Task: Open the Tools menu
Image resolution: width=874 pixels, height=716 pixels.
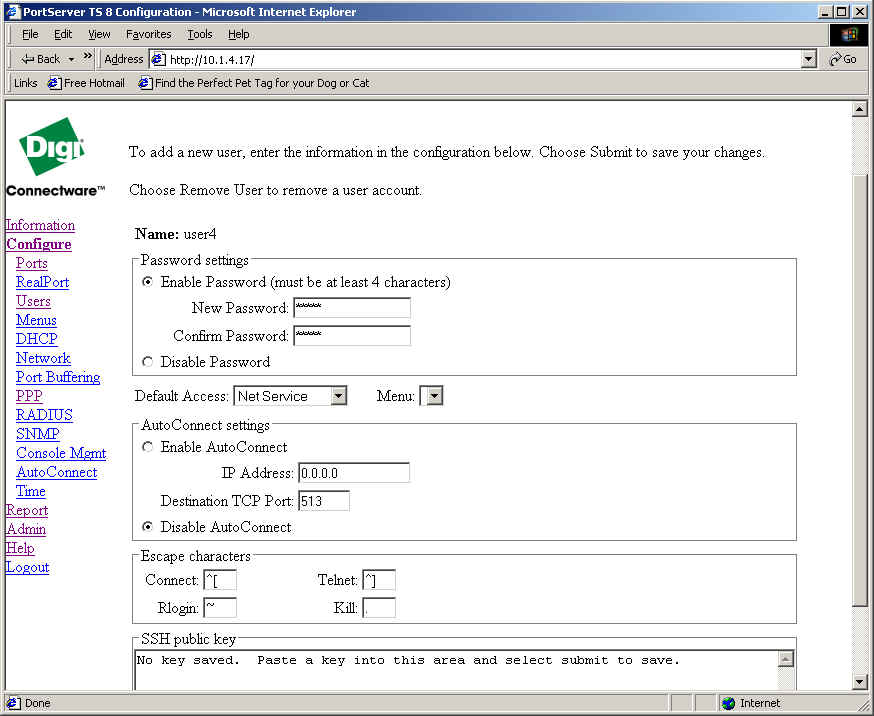Action: [200, 34]
